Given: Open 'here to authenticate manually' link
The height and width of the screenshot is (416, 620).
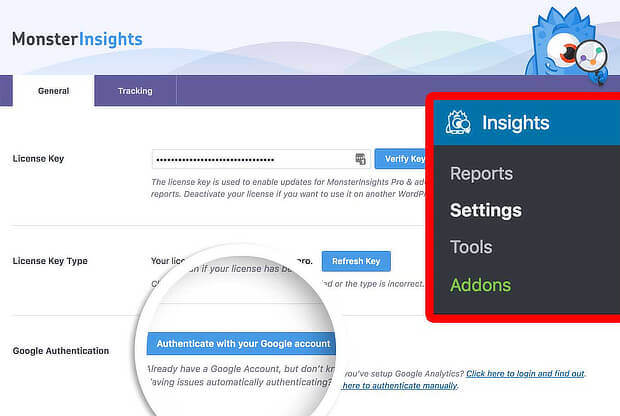Looking at the screenshot, I should click(400, 385).
